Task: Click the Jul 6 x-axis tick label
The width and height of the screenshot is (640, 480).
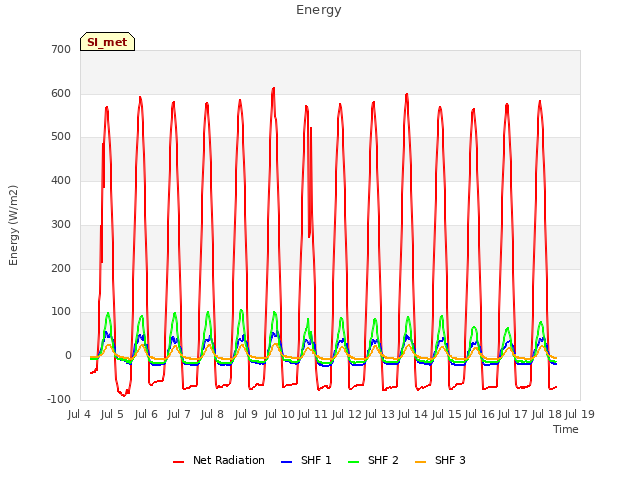Action: point(146,414)
